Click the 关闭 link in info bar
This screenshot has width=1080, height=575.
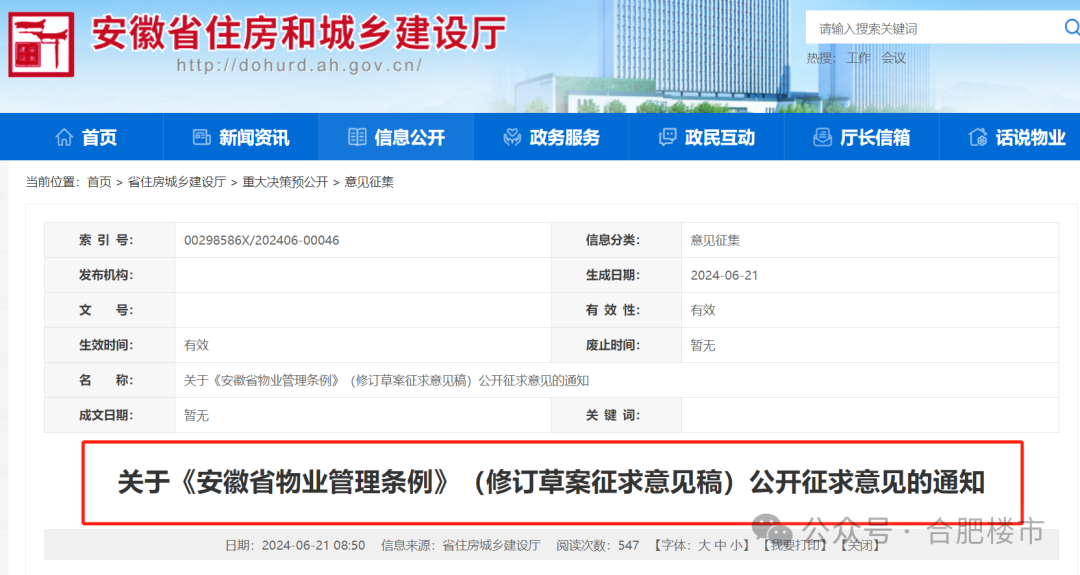click(x=859, y=545)
